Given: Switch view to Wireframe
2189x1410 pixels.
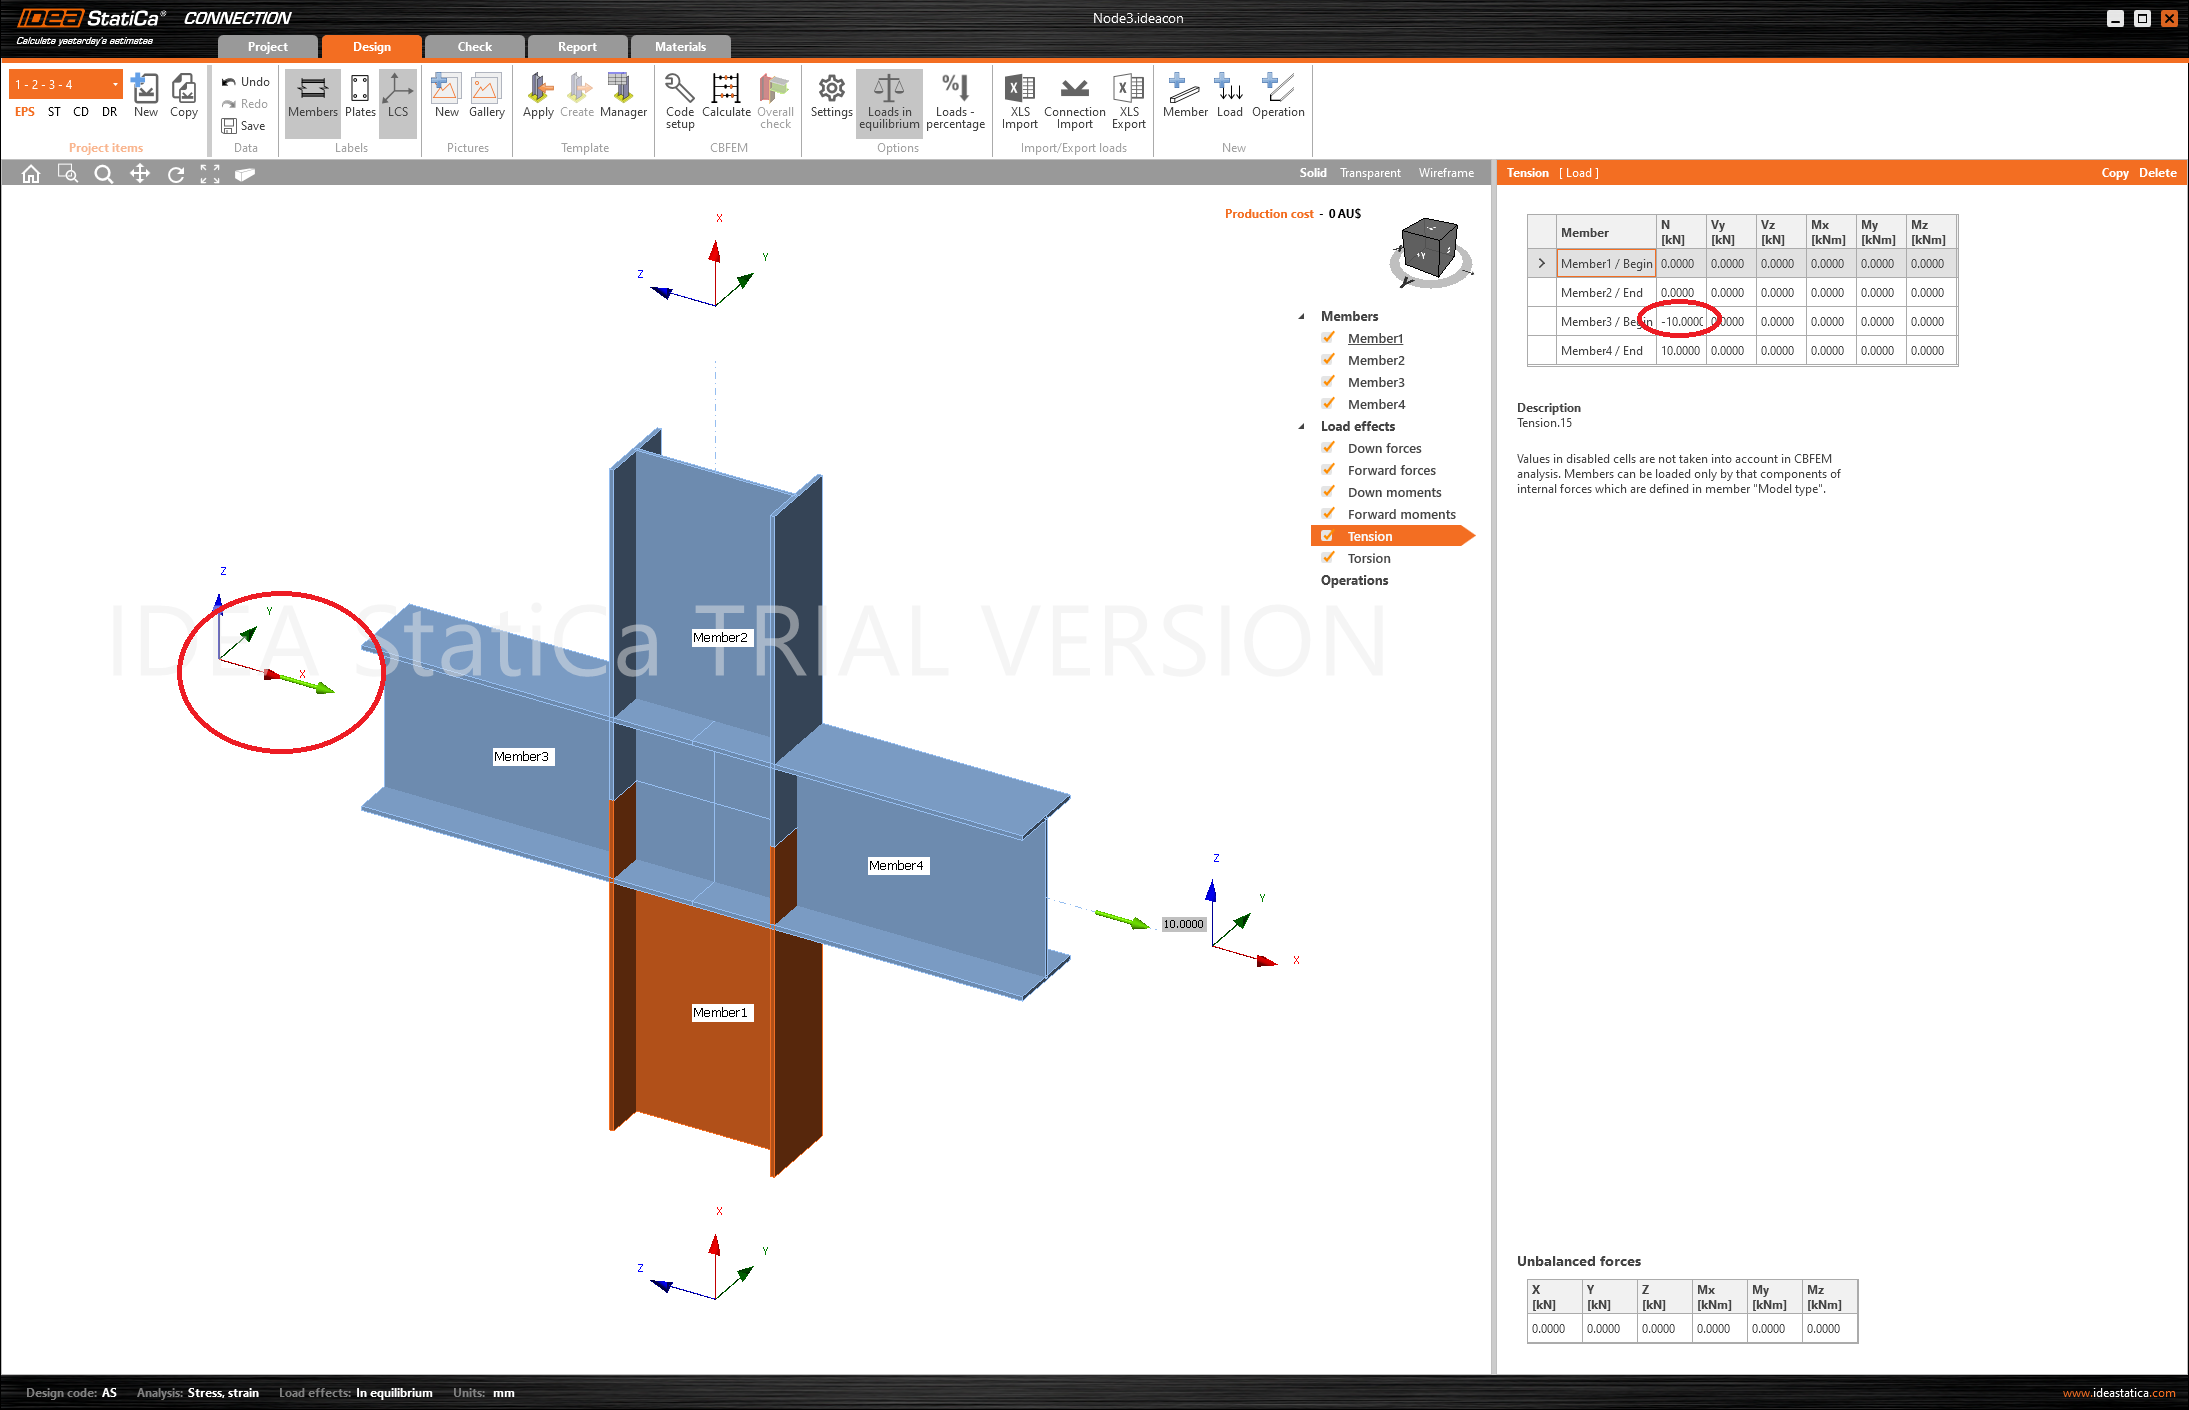Looking at the screenshot, I should [1446, 173].
